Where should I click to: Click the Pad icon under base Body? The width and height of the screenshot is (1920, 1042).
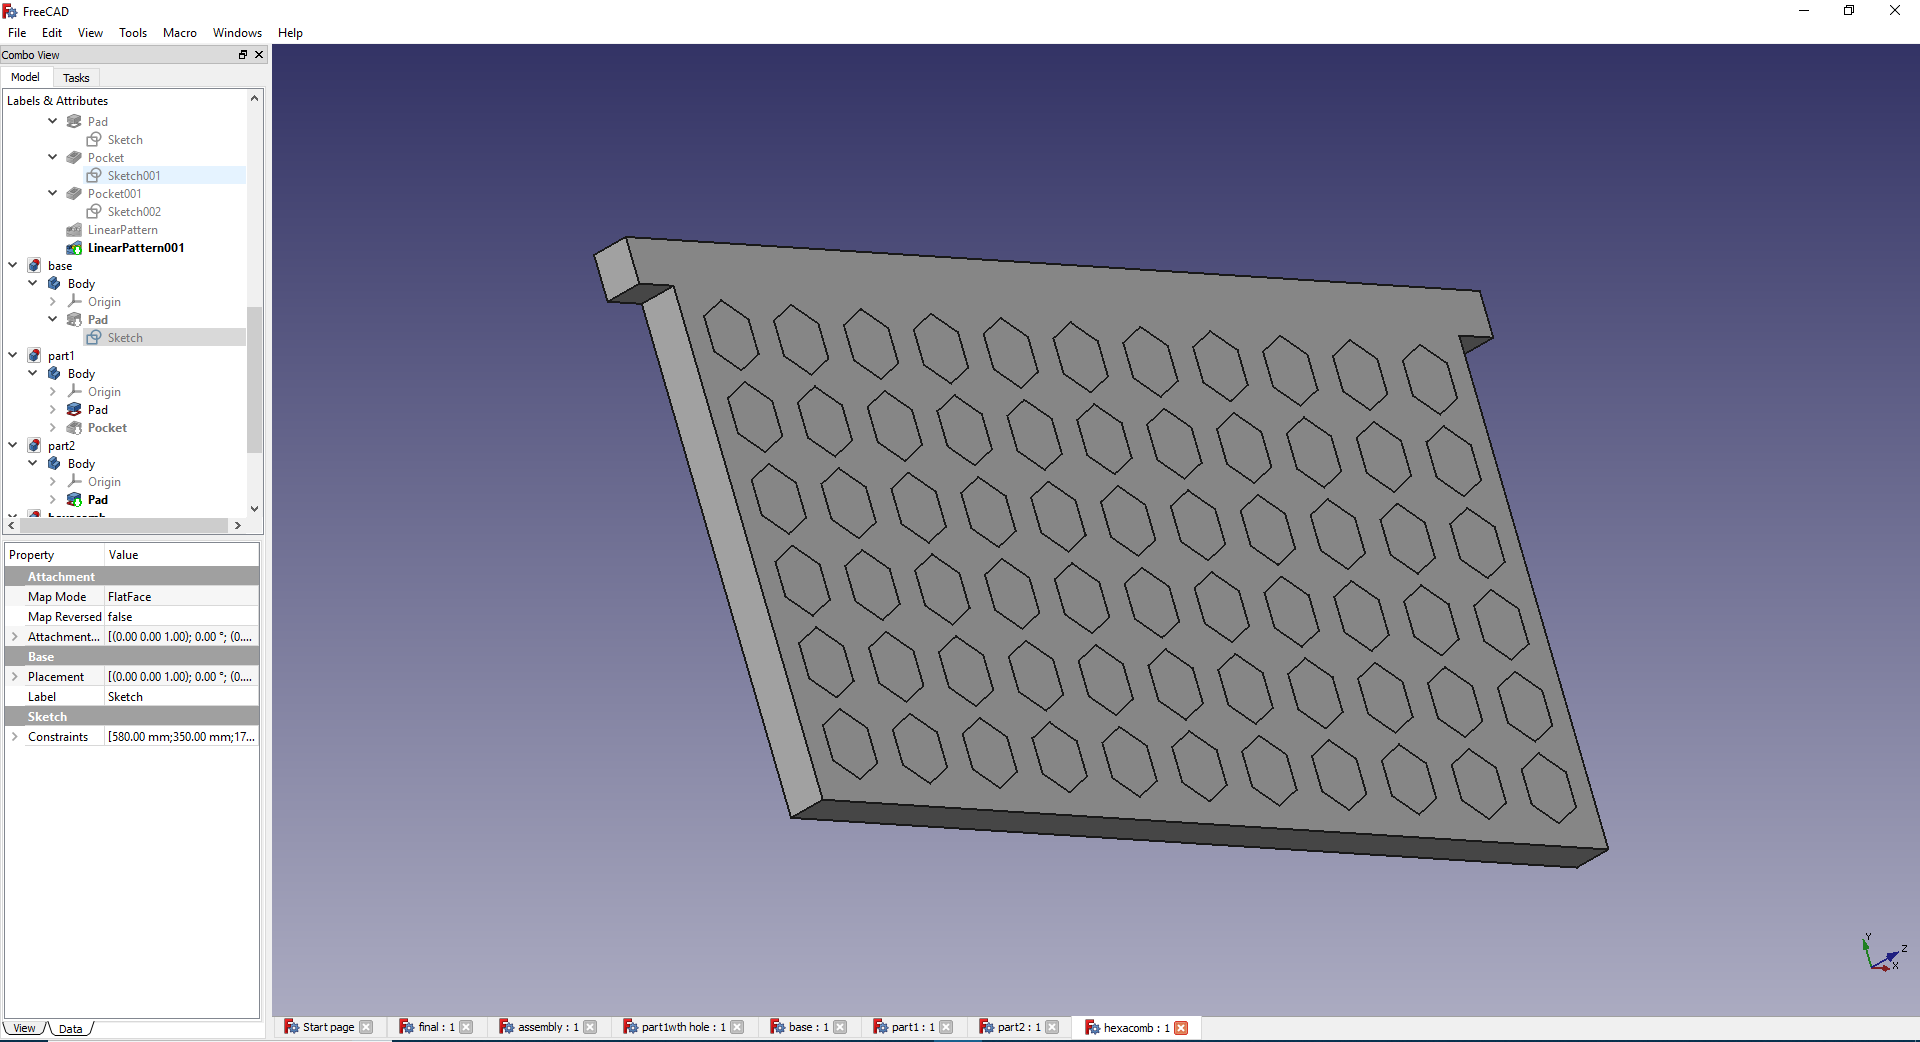pos(74,319)
